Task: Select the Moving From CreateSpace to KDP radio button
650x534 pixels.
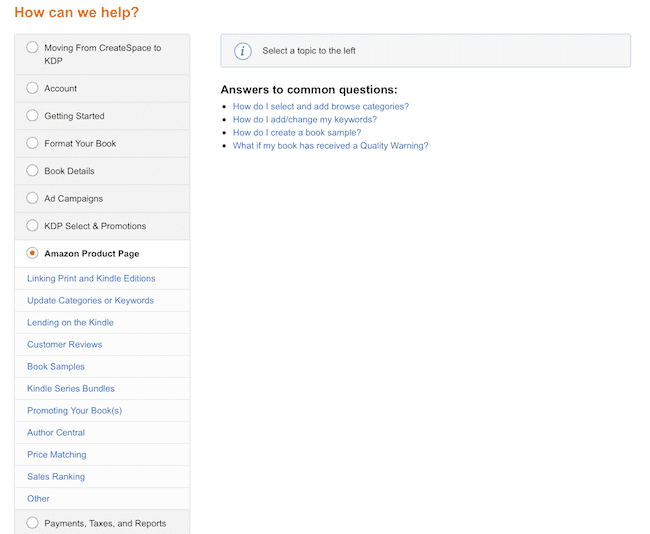Action: point(32,47)
